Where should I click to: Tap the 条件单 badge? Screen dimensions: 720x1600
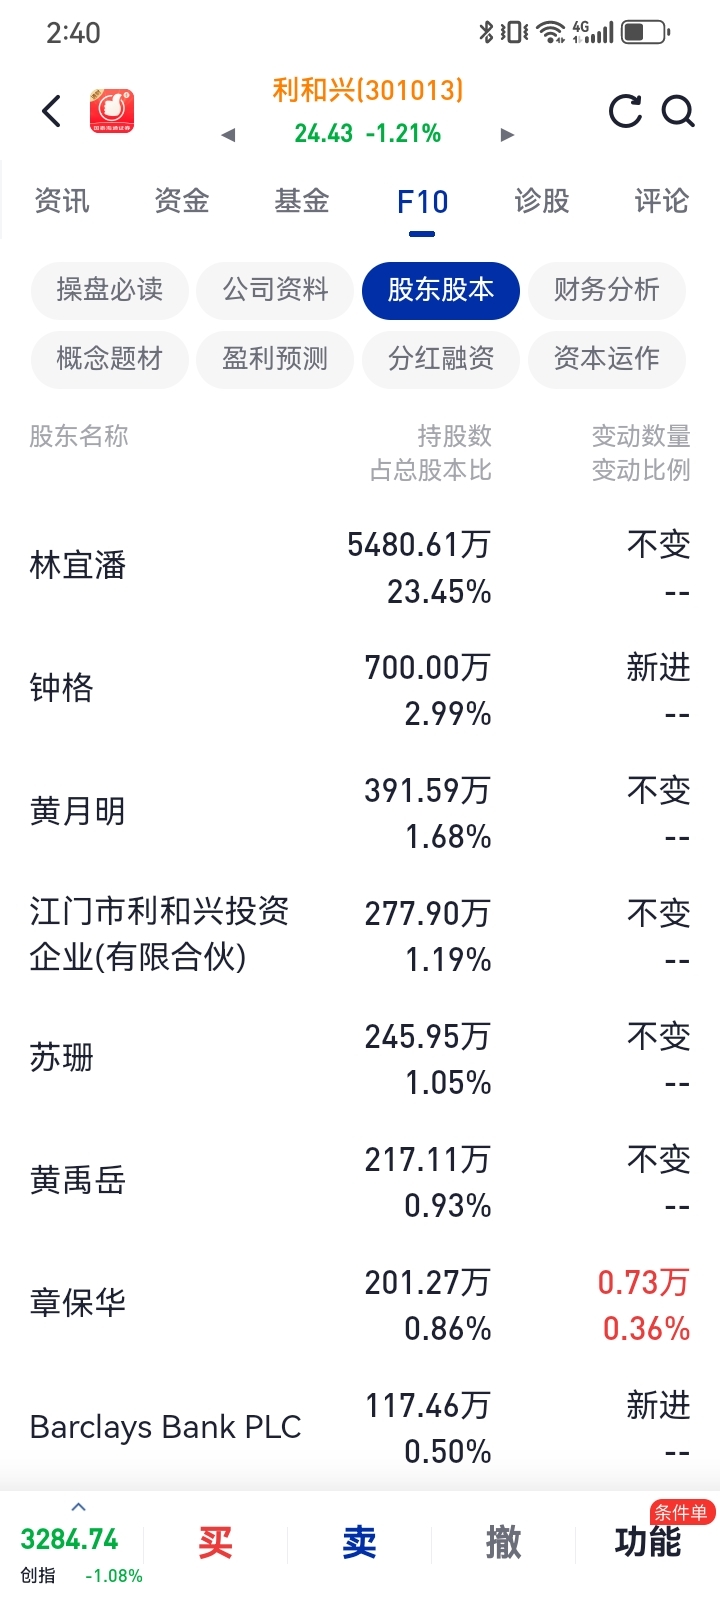pos(680,1513)
